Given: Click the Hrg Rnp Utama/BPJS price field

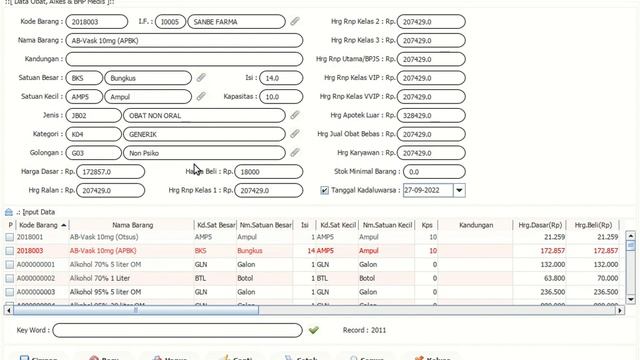Looking at the screenshot, I should 431,59.
